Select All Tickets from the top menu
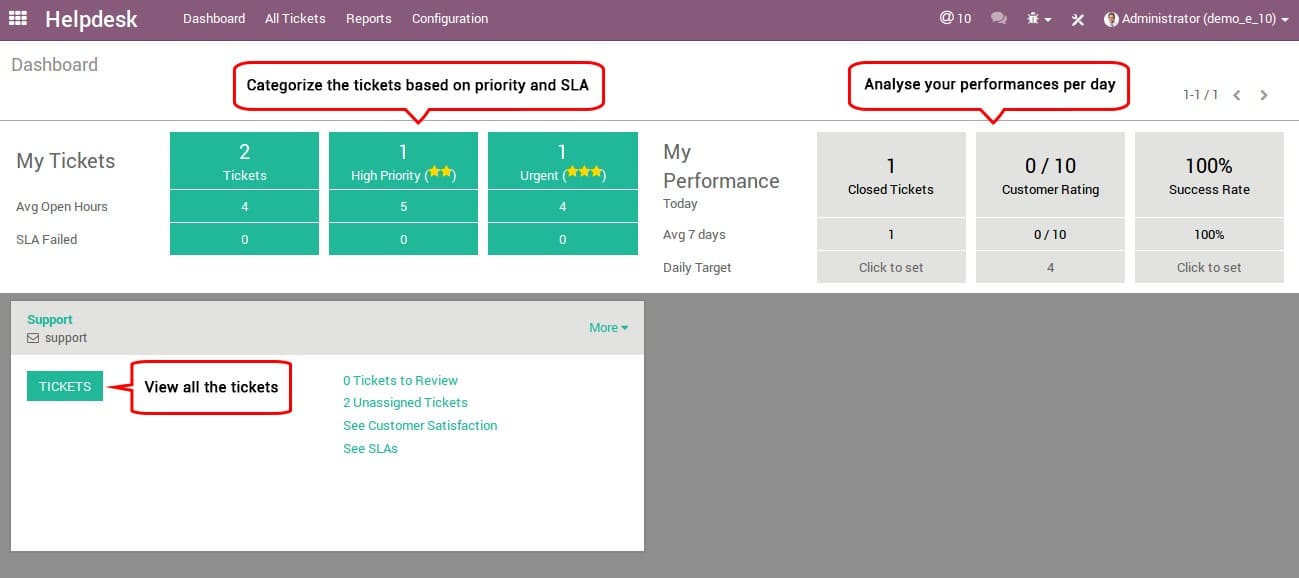 coord(295,18)
